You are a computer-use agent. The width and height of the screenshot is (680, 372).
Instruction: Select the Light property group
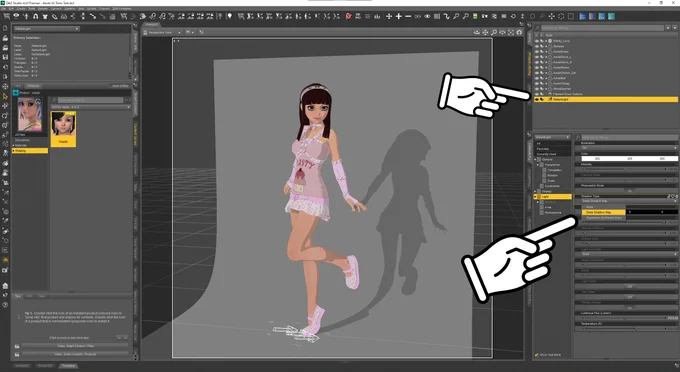click(x=553, y=196)
